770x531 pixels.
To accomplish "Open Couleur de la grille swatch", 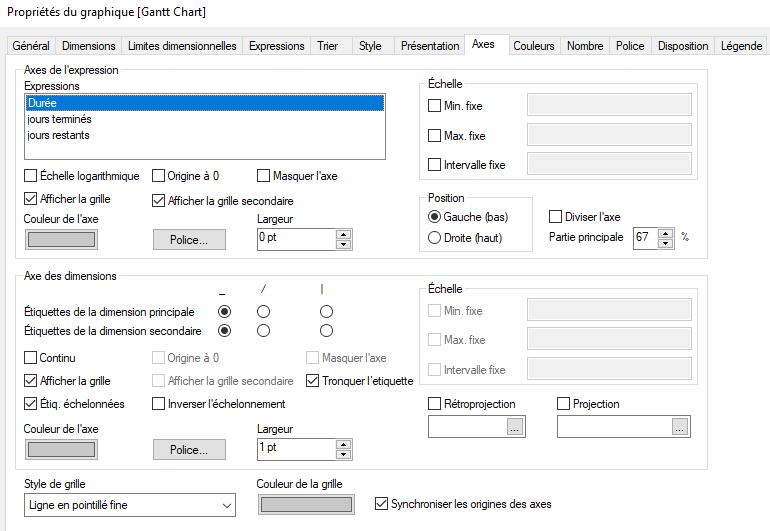I will [x=306, y=504].
